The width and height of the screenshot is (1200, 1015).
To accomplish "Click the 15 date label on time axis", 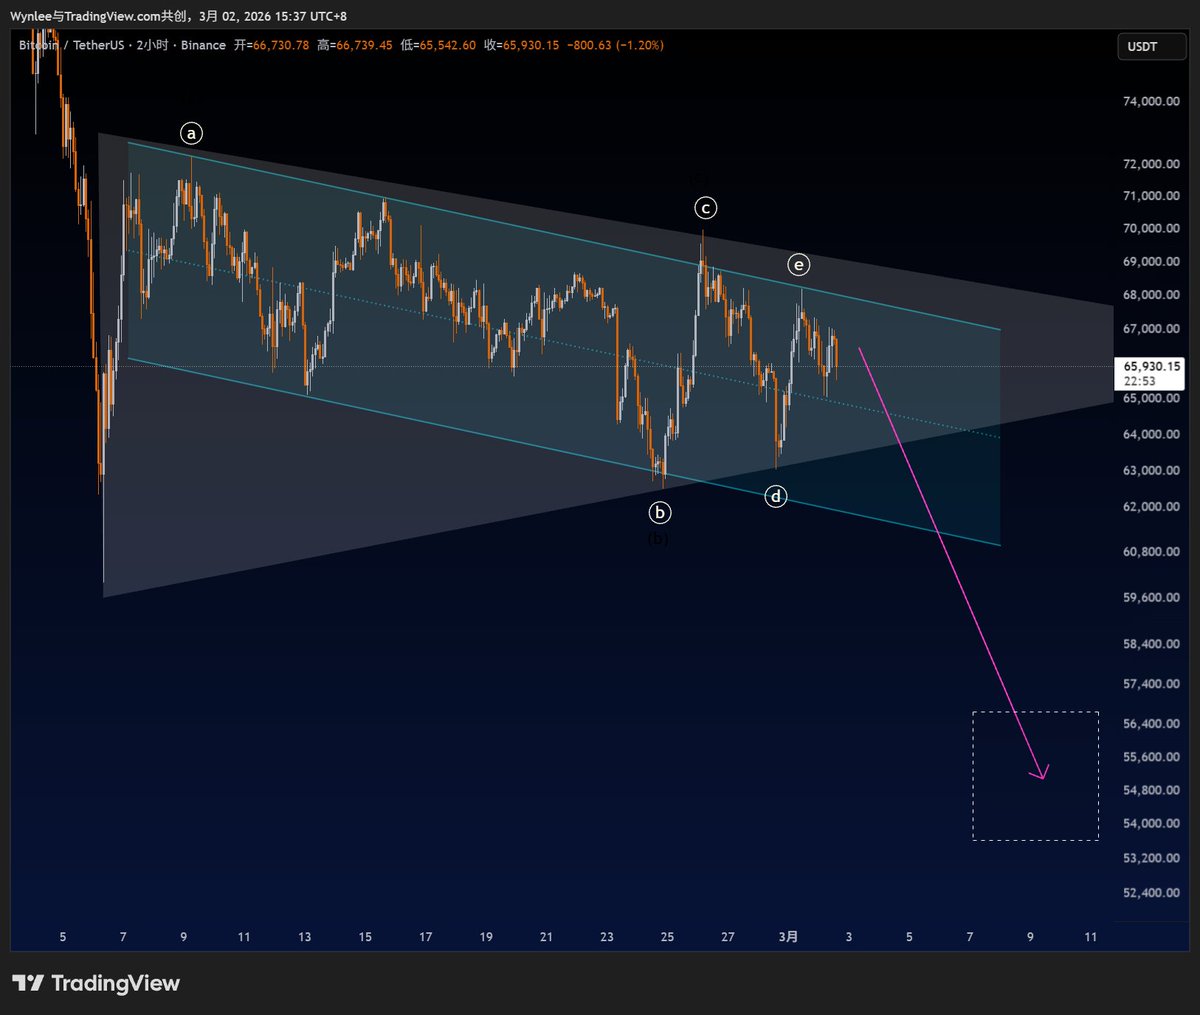I will (x=365, y=937).
